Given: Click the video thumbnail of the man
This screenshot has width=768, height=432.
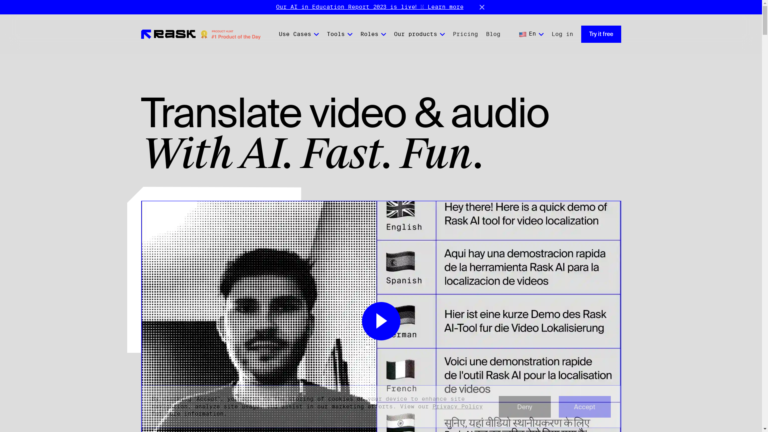Looking at the screenshot, I should [259, 316].
